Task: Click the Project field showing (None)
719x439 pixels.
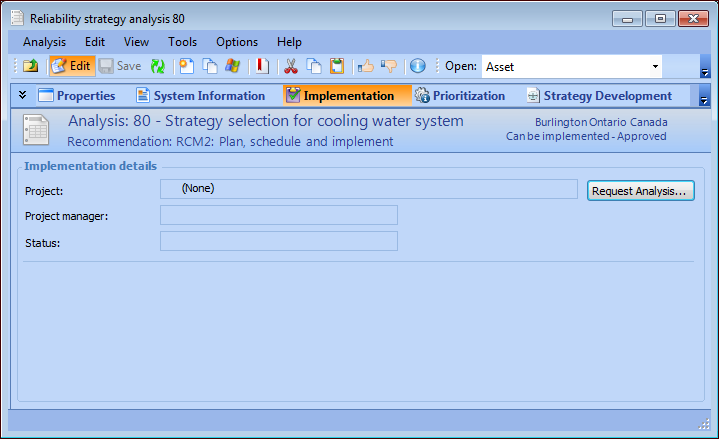Action: coord(369,189)
